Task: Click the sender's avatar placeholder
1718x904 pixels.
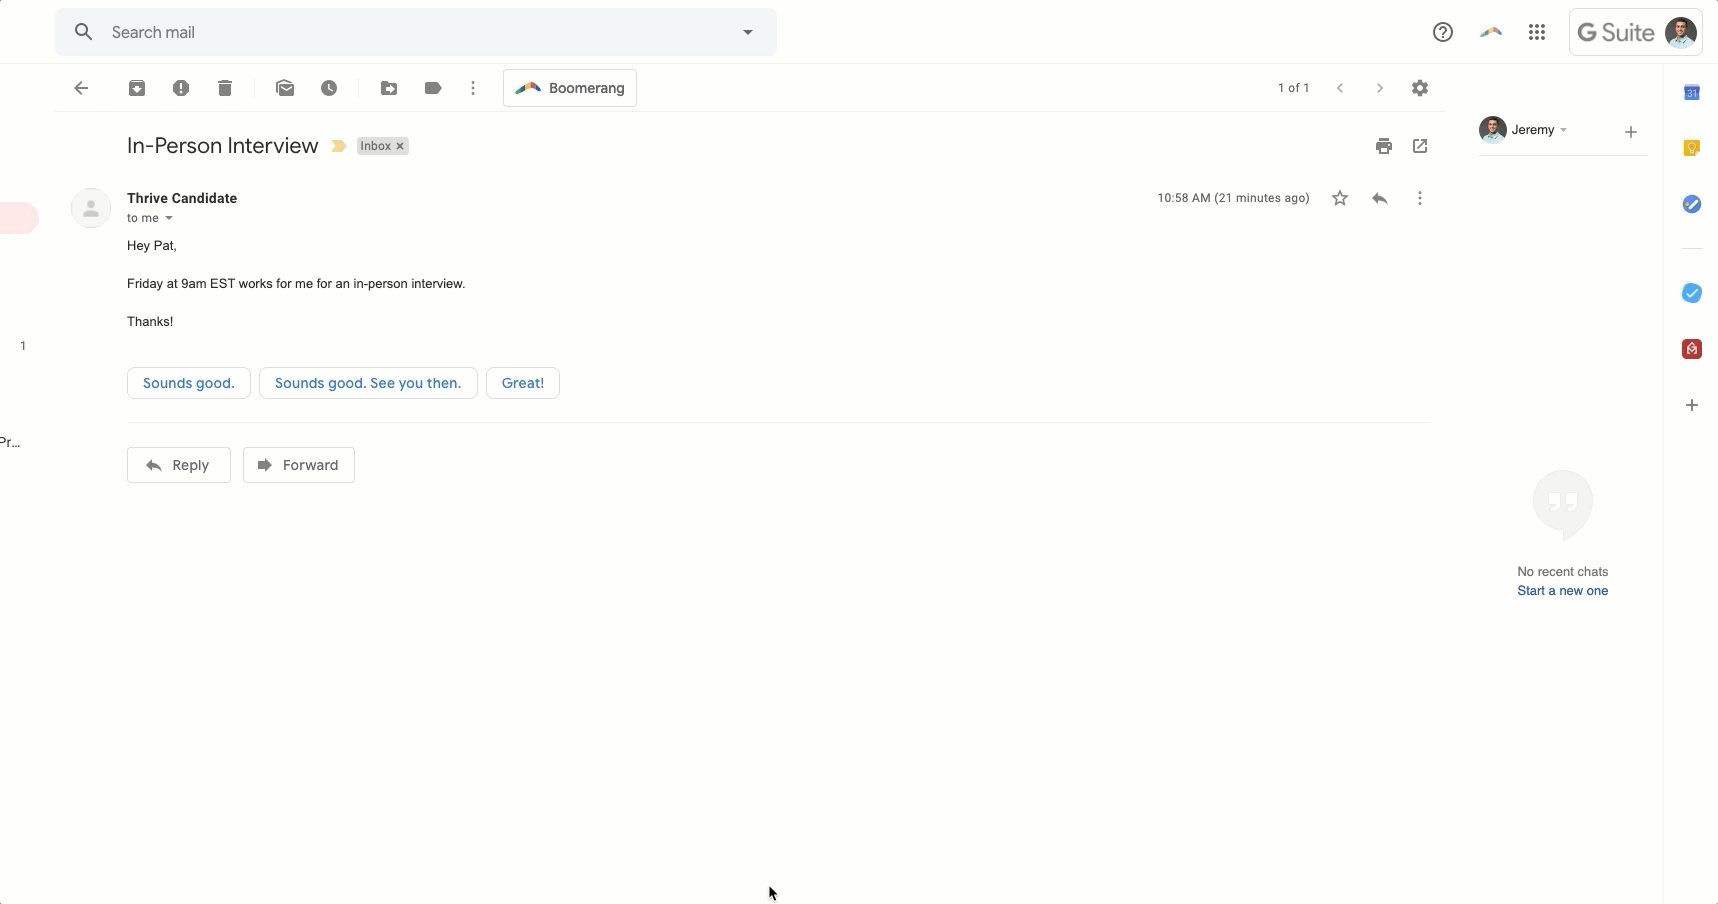Action: coord(91,208)
